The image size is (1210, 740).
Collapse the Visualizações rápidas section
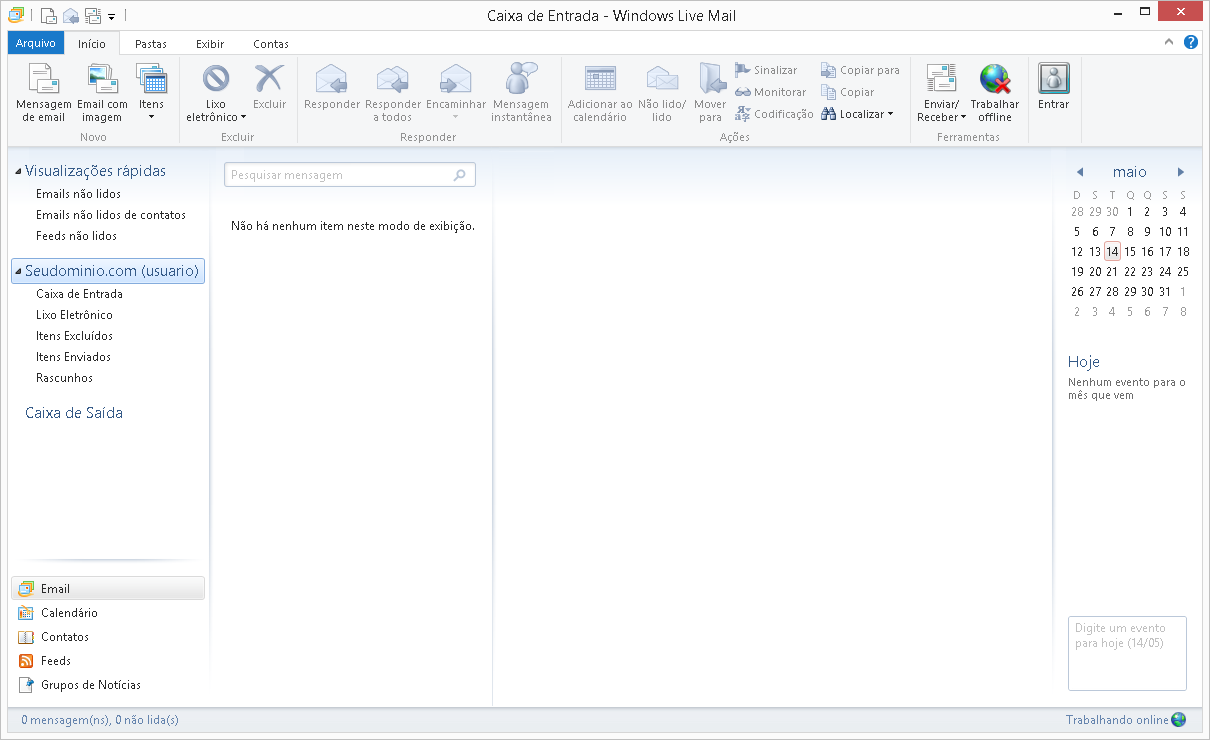pyautogui.click(x=19, y=172)
